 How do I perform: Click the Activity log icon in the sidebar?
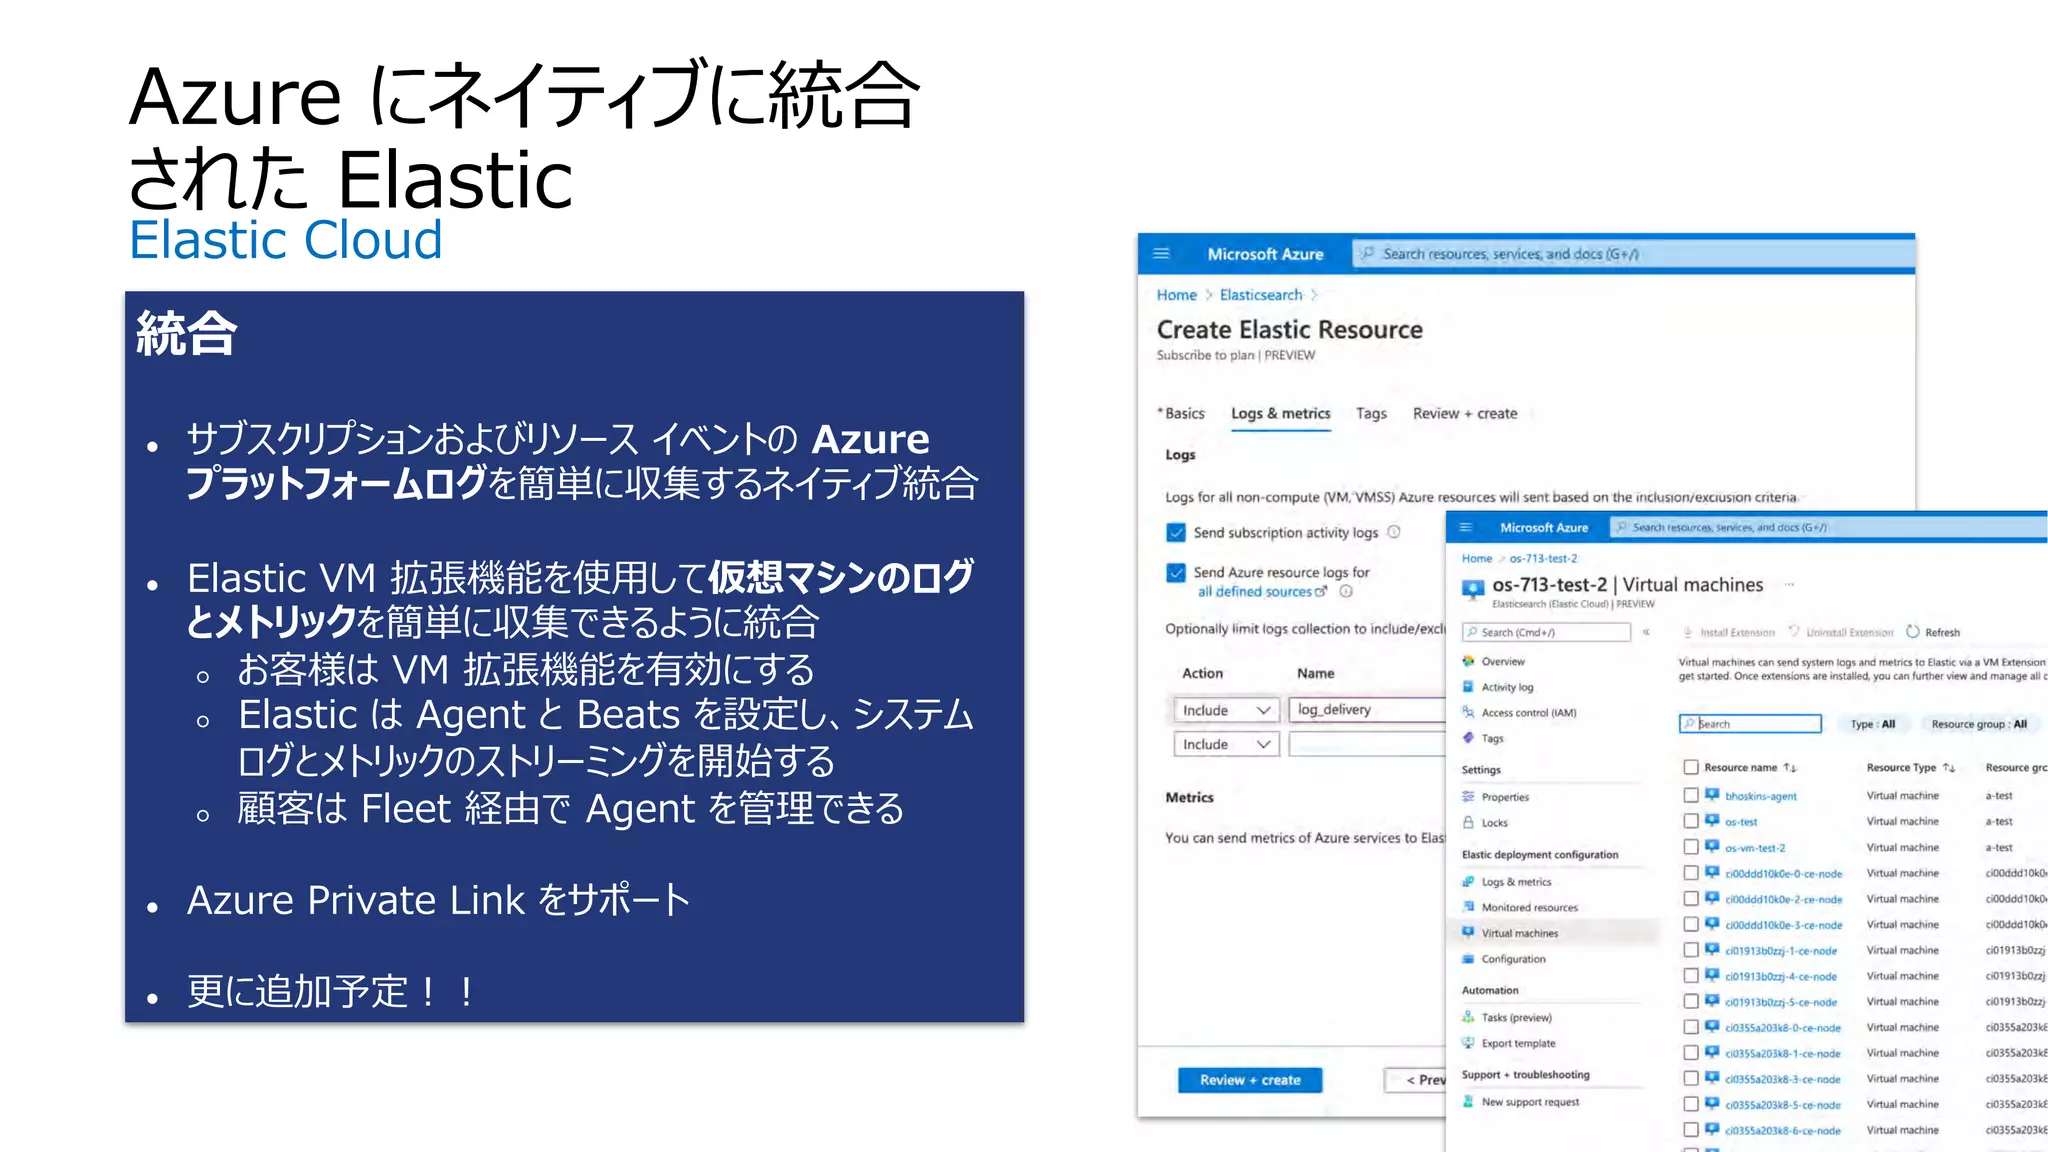point(1468,687)
